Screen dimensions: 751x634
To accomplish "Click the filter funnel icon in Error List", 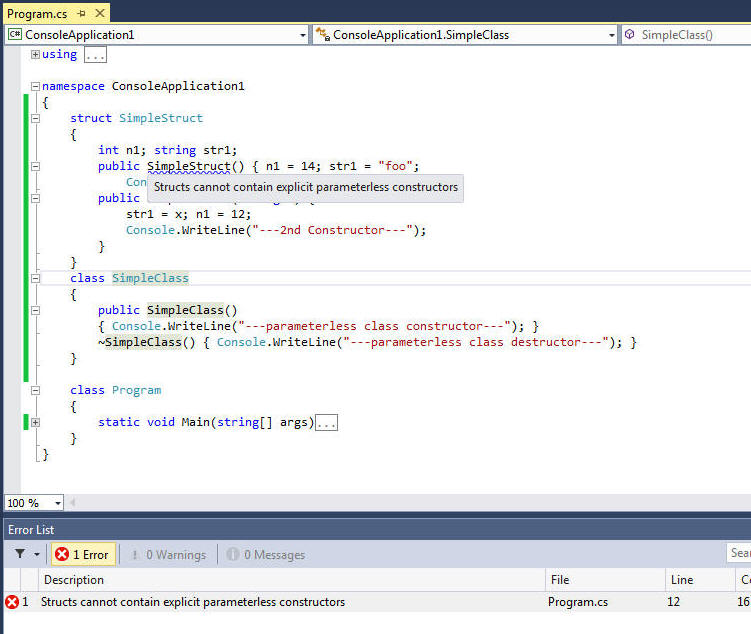I will [x=20, y=554].
